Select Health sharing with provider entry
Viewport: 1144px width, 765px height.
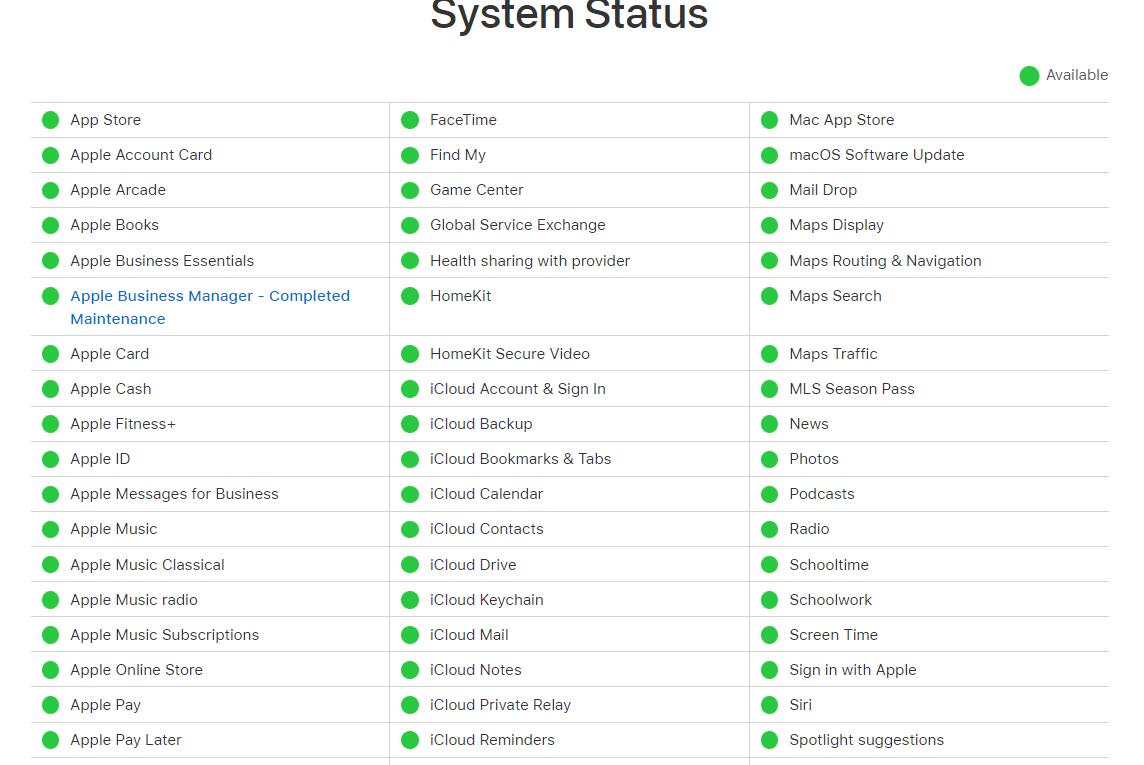click(x=530, y=260)
